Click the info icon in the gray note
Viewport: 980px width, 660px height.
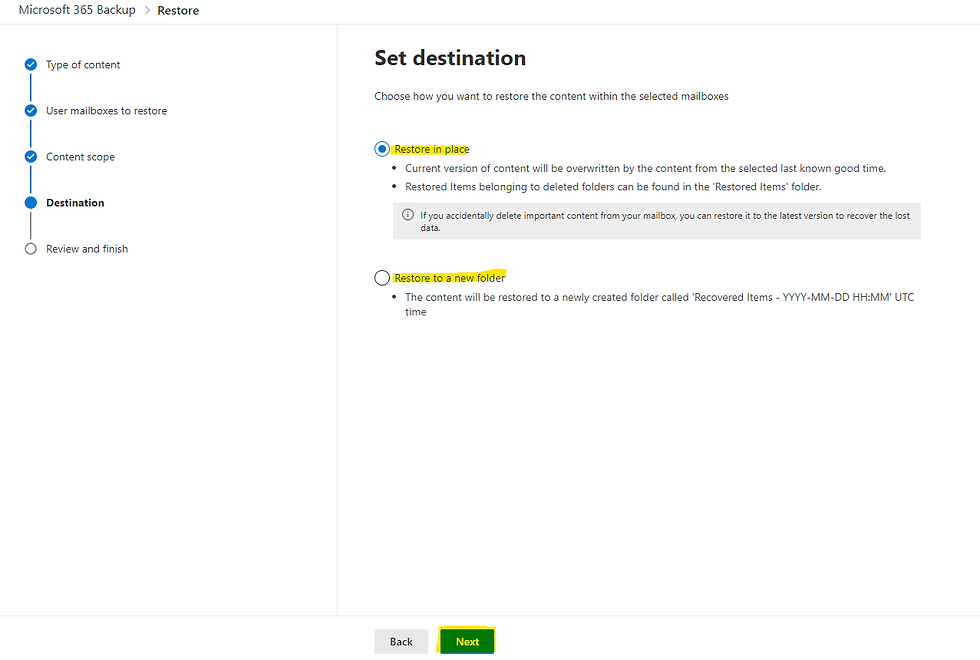coord(408,215)
